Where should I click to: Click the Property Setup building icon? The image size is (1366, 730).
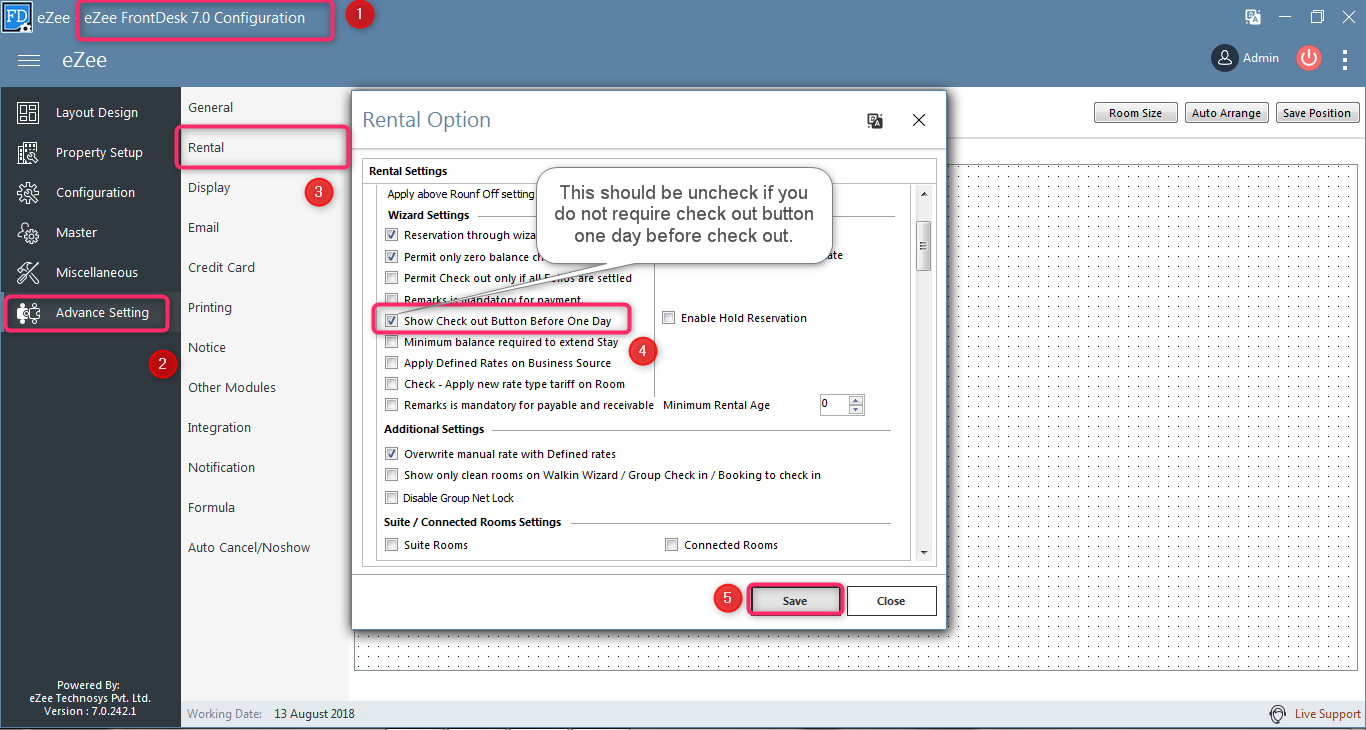pos(28,153)
